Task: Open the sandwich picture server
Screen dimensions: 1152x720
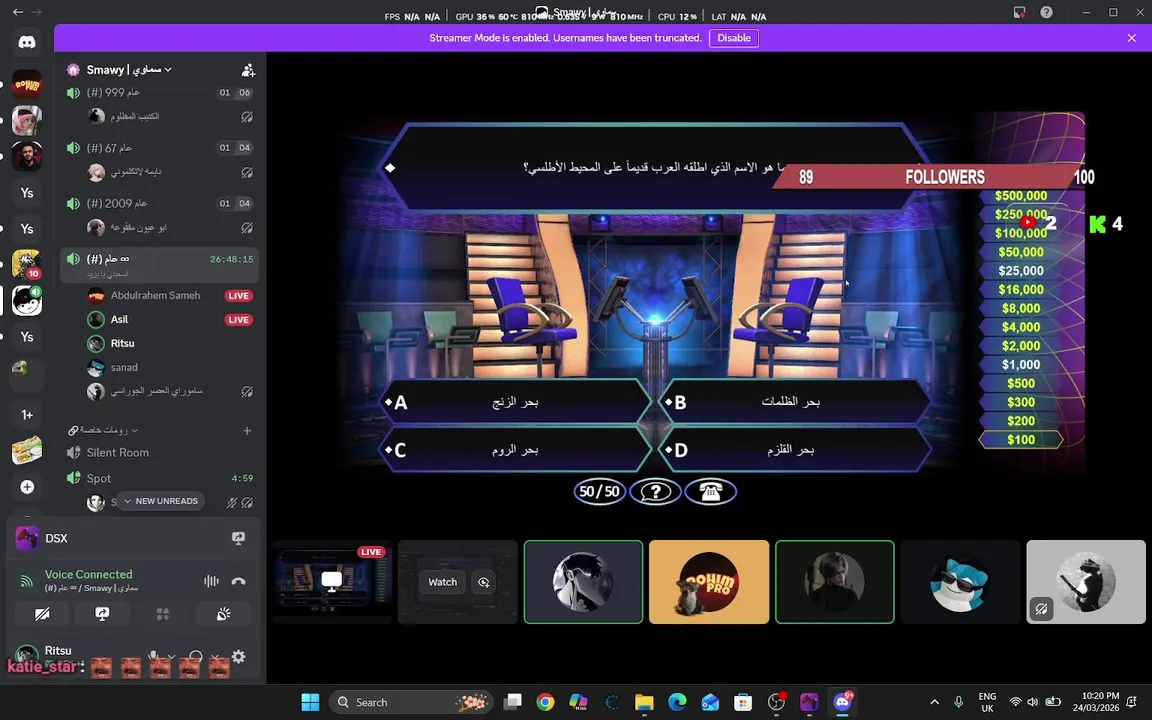Action: (x=27, y=450)
